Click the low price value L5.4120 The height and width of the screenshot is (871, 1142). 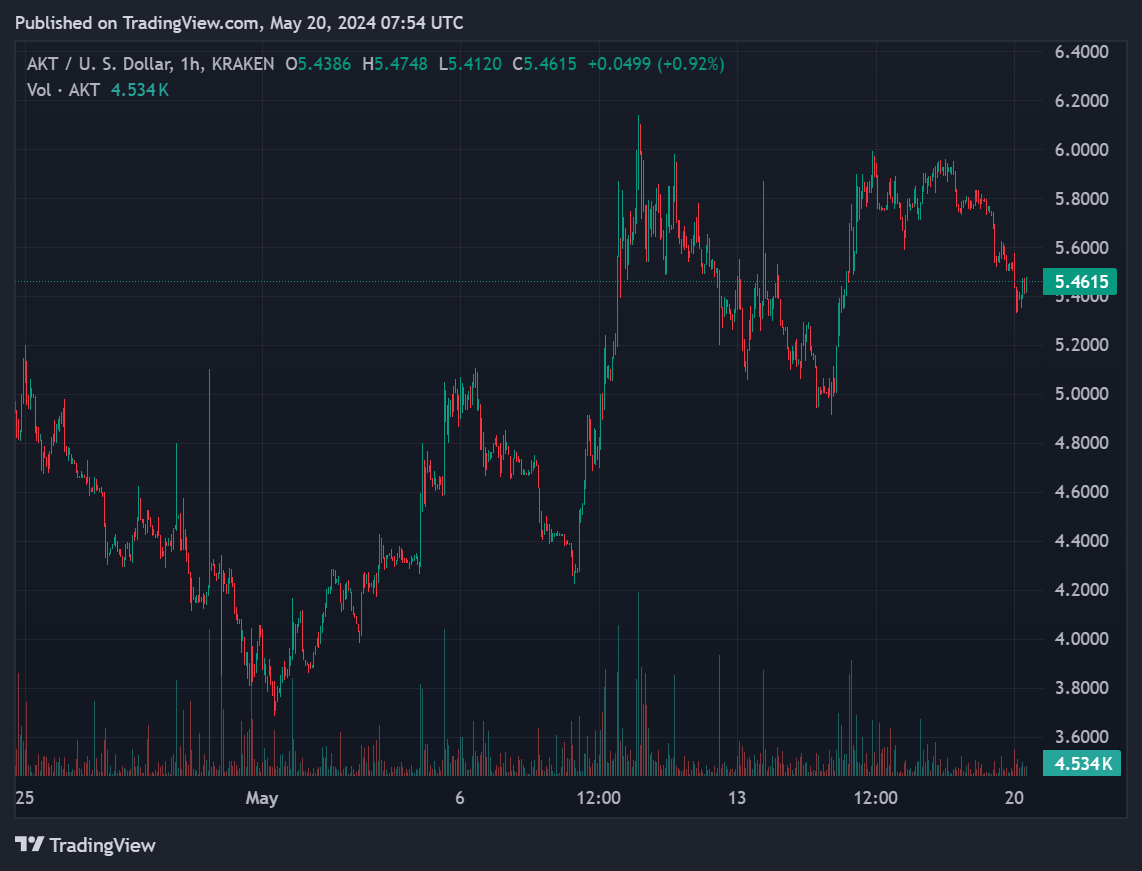[470, 64]
